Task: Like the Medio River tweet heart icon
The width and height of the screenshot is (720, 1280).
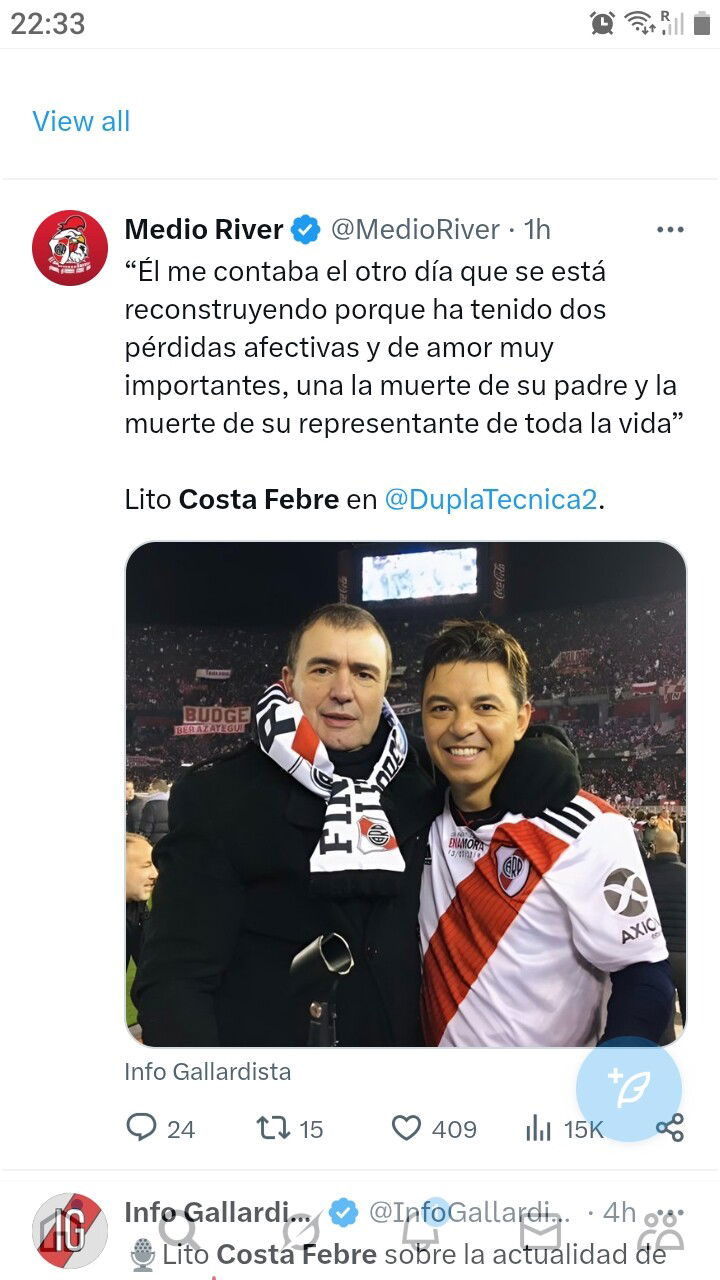Action: click(406, 1128)
